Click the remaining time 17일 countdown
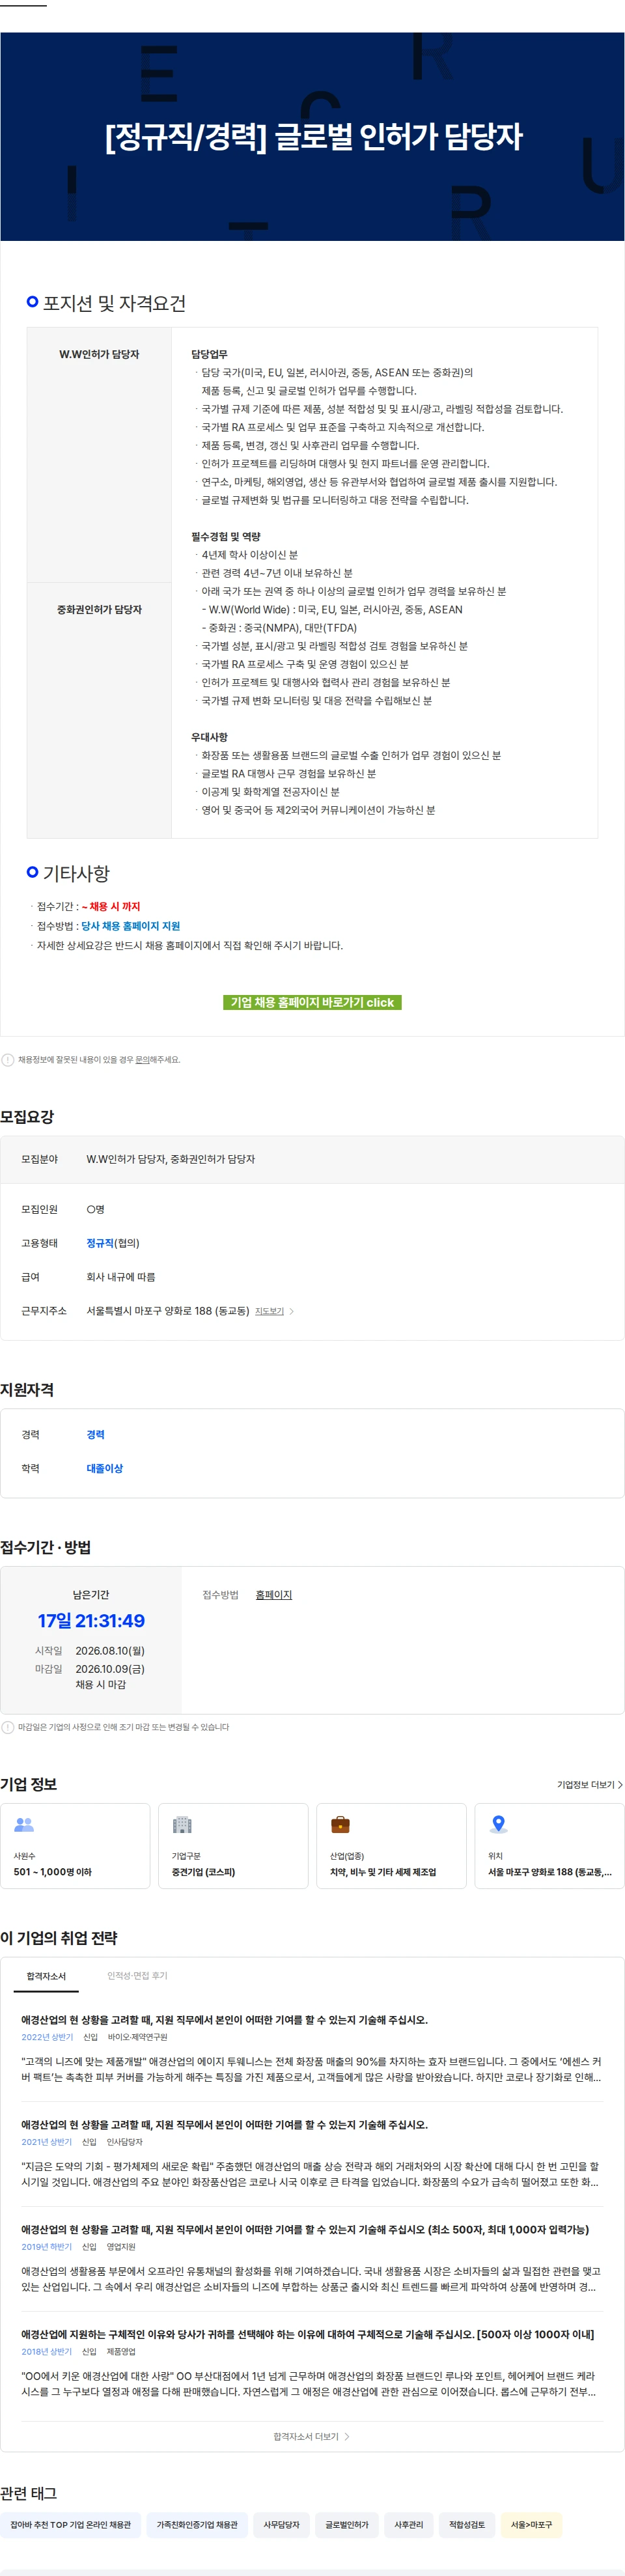Image resolution: width=625 pixels, height=2576 pixels. (91, 1621)
